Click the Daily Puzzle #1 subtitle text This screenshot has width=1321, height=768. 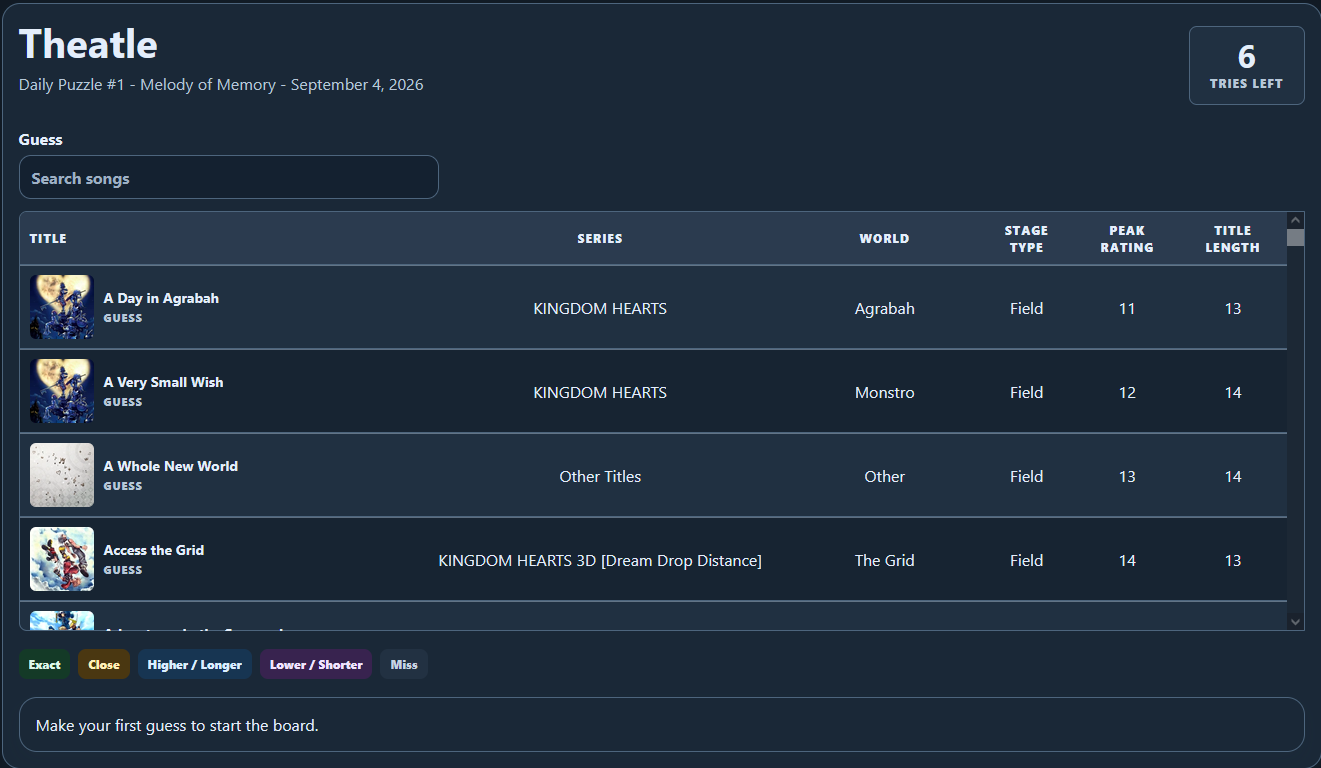coord(221,85)
